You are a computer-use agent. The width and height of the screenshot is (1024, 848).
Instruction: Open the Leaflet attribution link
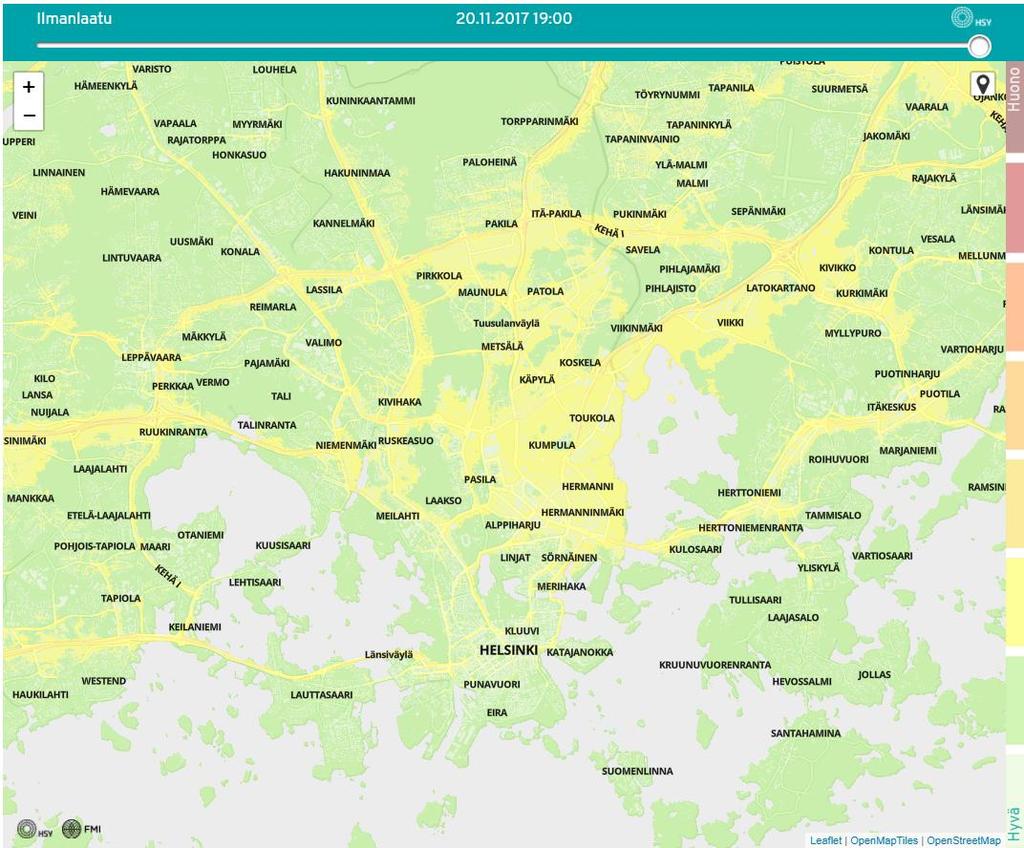point(825,840)
